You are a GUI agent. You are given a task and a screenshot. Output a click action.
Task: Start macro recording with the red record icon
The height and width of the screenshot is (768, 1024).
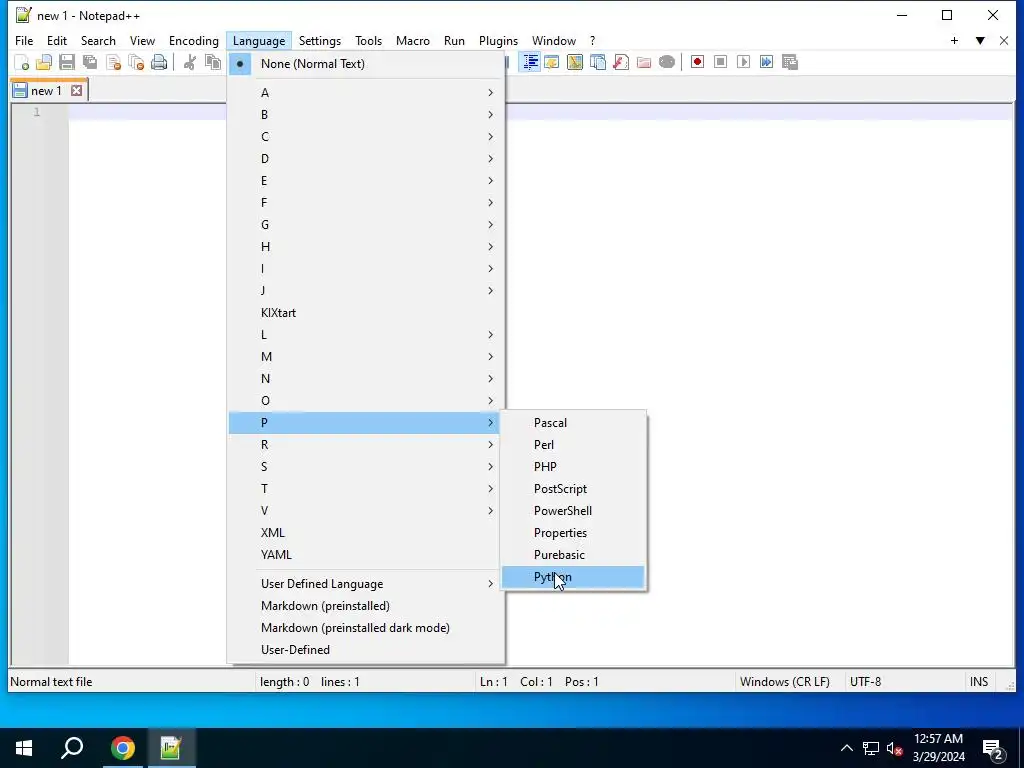point(697,62)
